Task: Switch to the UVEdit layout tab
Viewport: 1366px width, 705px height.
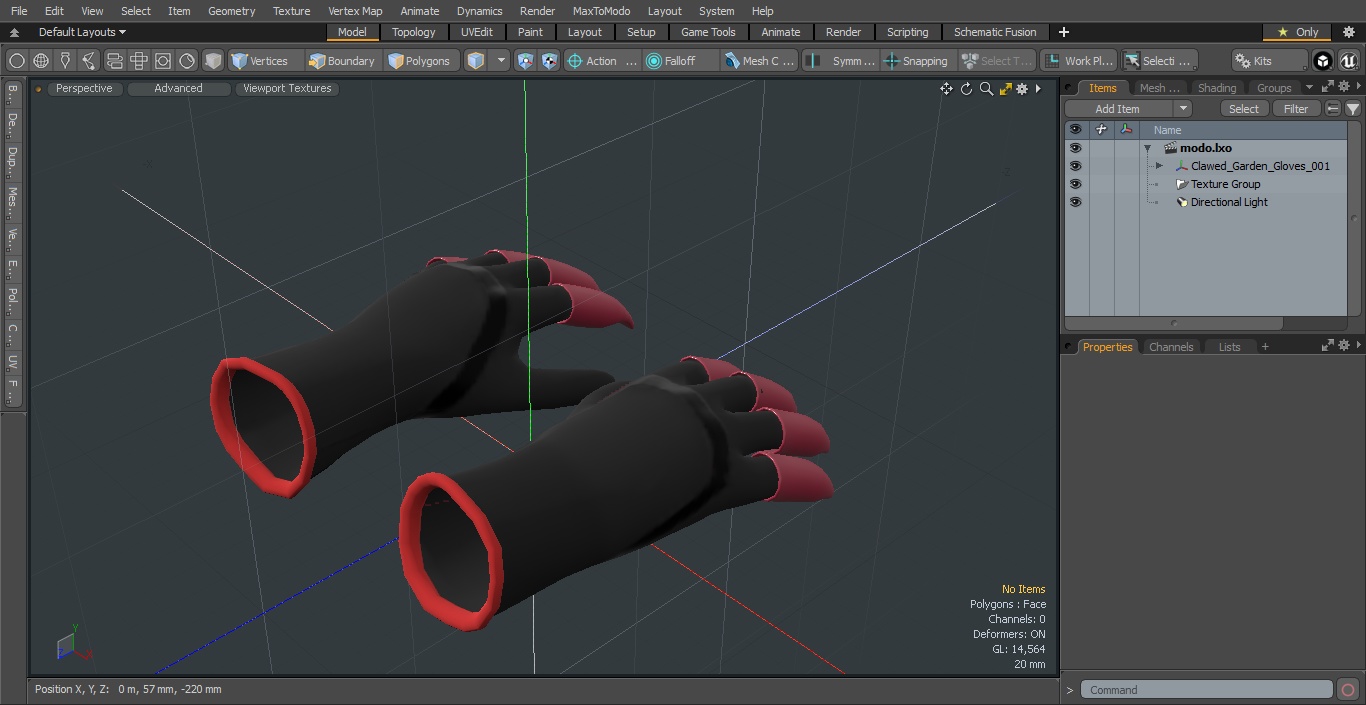Action: click(x=477, y=32)
